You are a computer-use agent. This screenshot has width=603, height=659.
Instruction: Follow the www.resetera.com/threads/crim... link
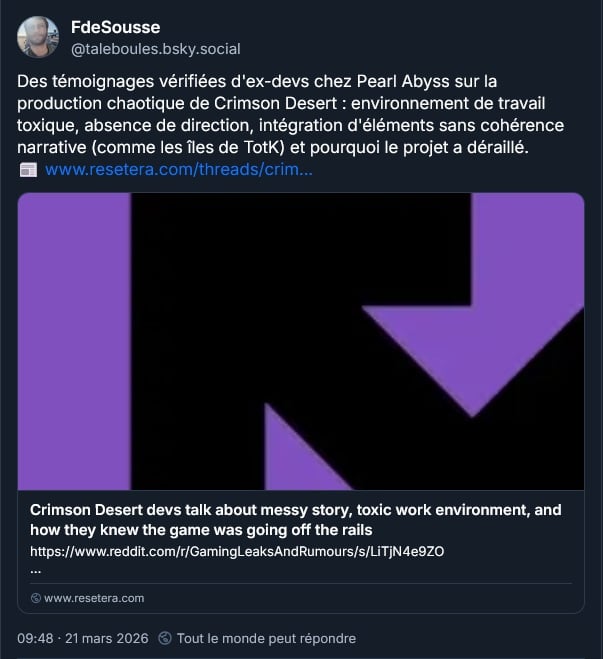tap(179, 169)
